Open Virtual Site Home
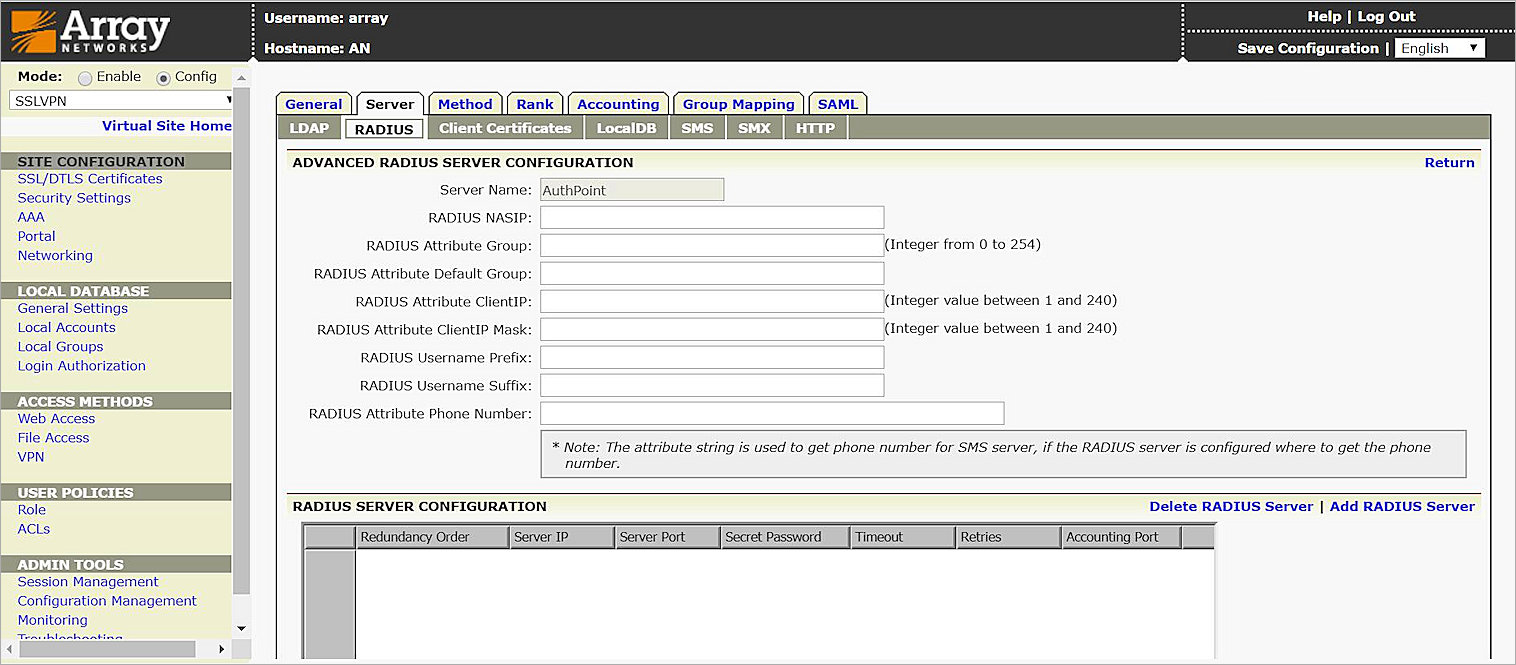This screenshot has width=1516, height=665. point(166,125)
